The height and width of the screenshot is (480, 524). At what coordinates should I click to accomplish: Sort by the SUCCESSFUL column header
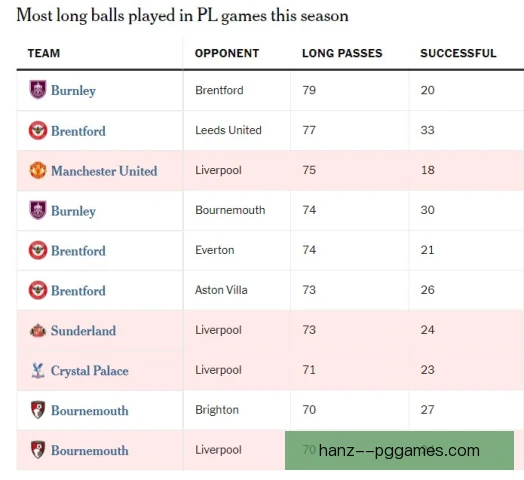458,53
